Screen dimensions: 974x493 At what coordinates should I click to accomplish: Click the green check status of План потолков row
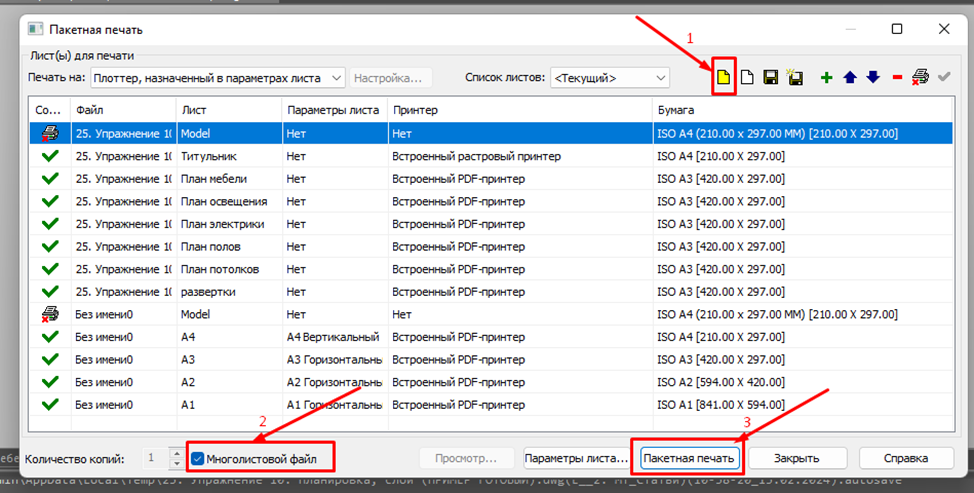coord(50,269)
